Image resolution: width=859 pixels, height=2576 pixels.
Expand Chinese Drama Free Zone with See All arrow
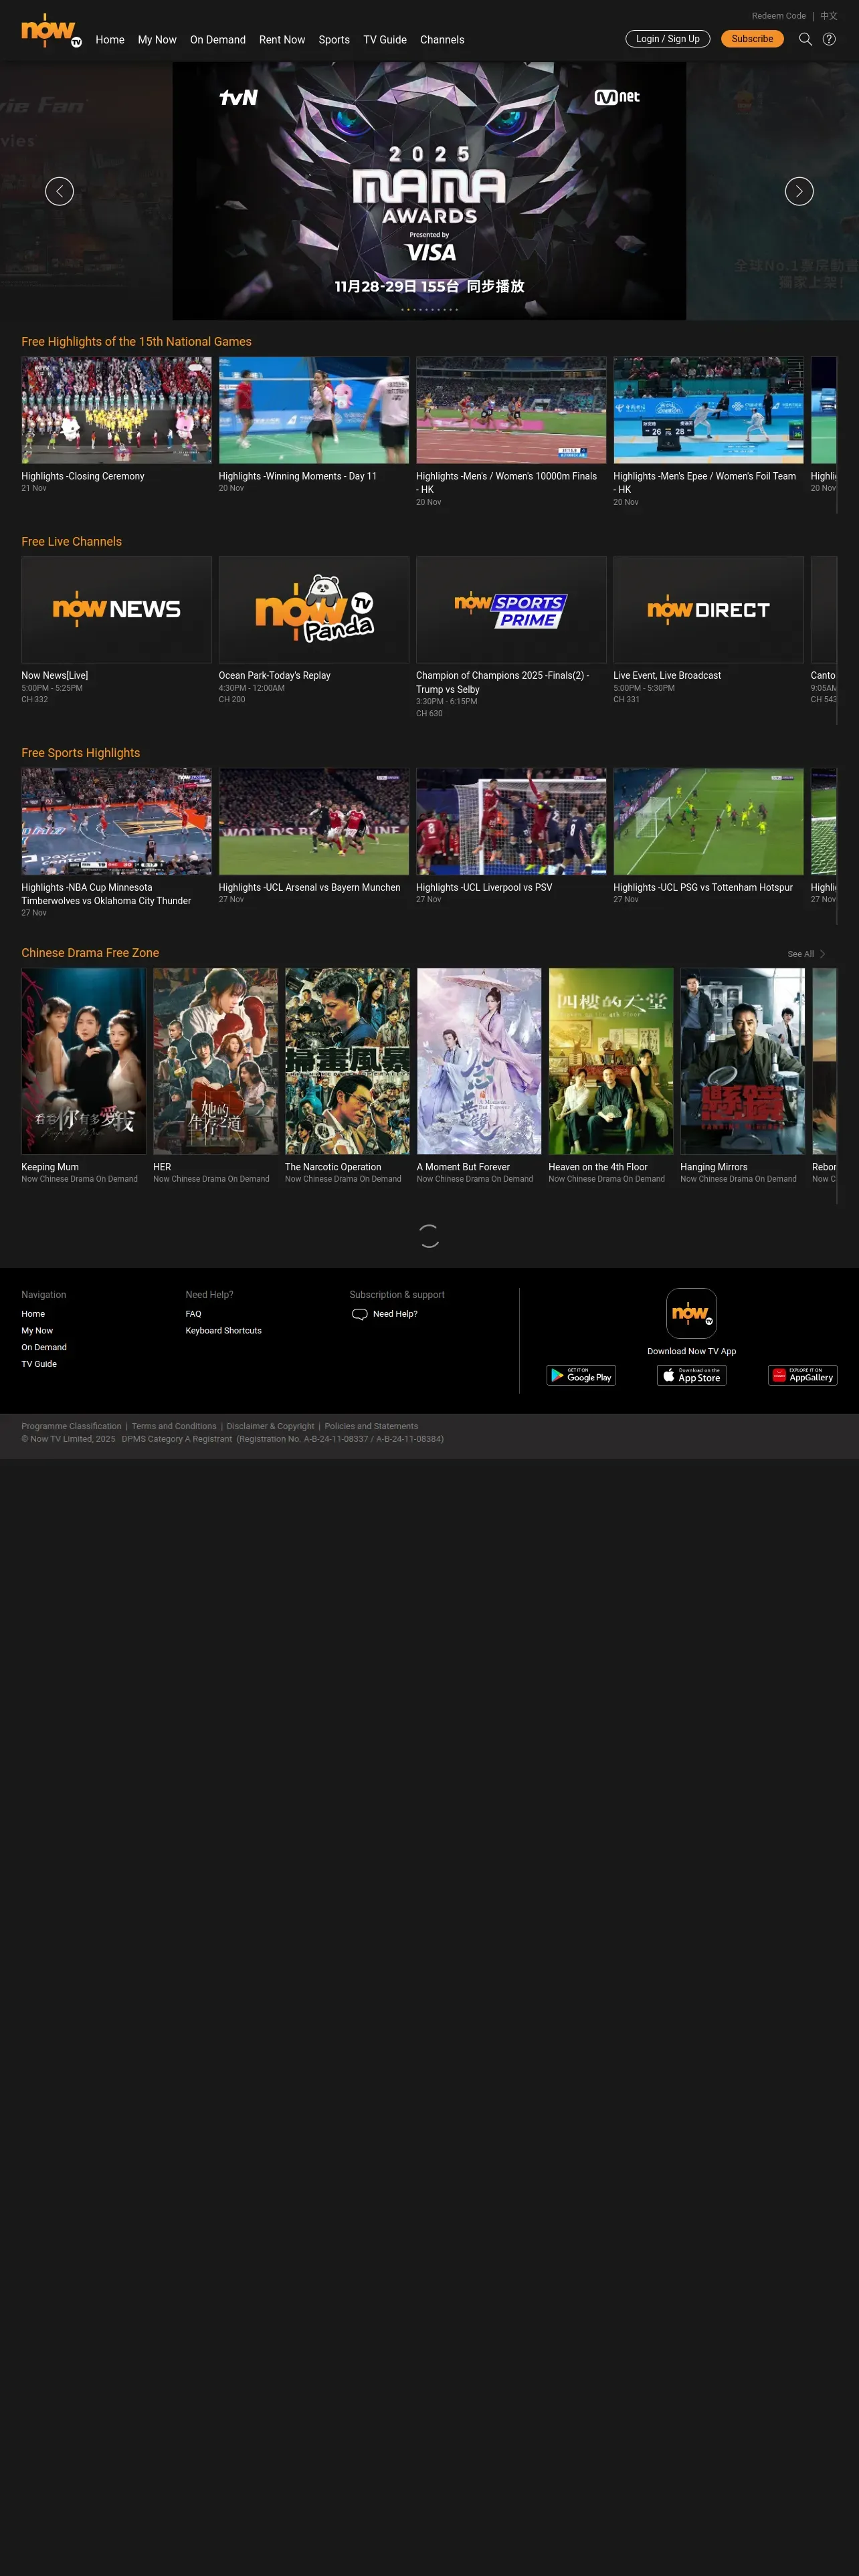(x=807, y=954)
